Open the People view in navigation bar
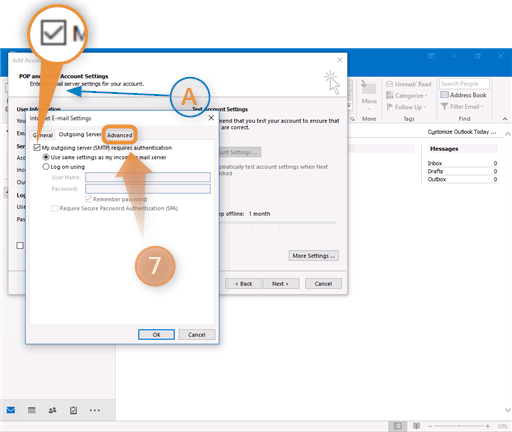The height and width of the screenshot is (432, 512). click(52, 410)
